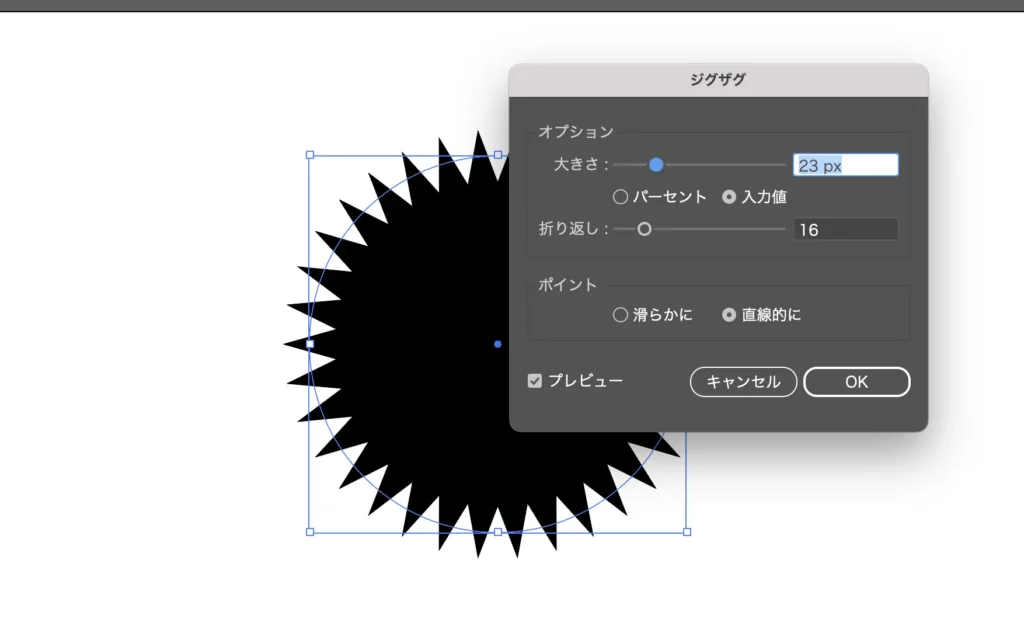The height and width of the screenshot is (640, 1024).
Task: Click the ジグザグ dialog title bar
Action: pos(718,81)
